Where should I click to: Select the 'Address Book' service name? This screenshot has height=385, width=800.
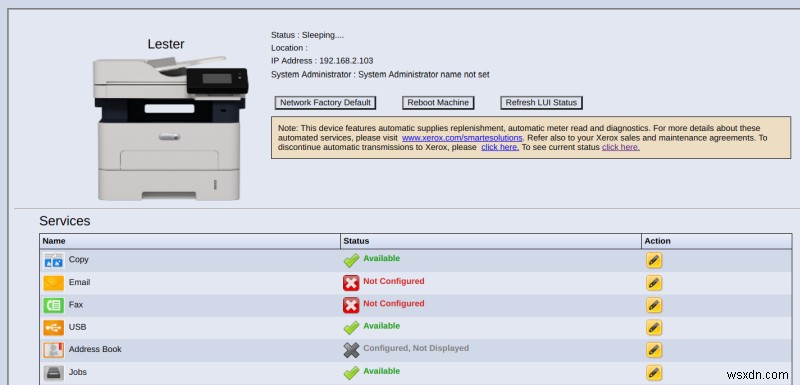coord(95,349)
